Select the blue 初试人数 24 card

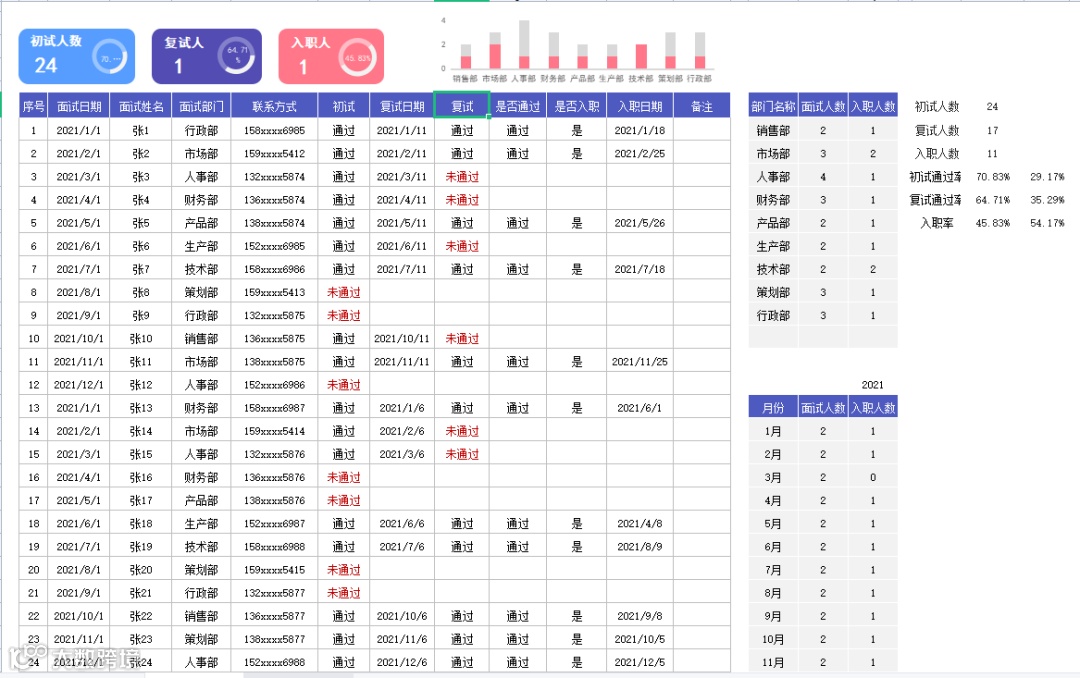76,56
